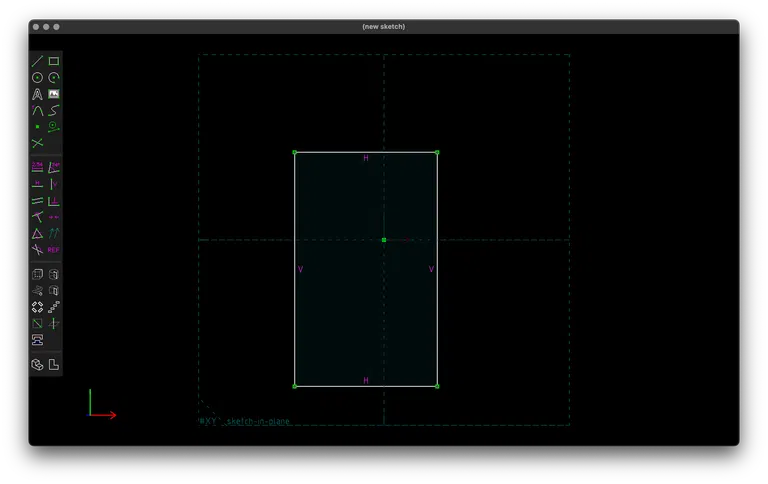Select the rectangle's top-left corner point
Image resolution: width=768 pixels, height=484 pixels.
294,152
